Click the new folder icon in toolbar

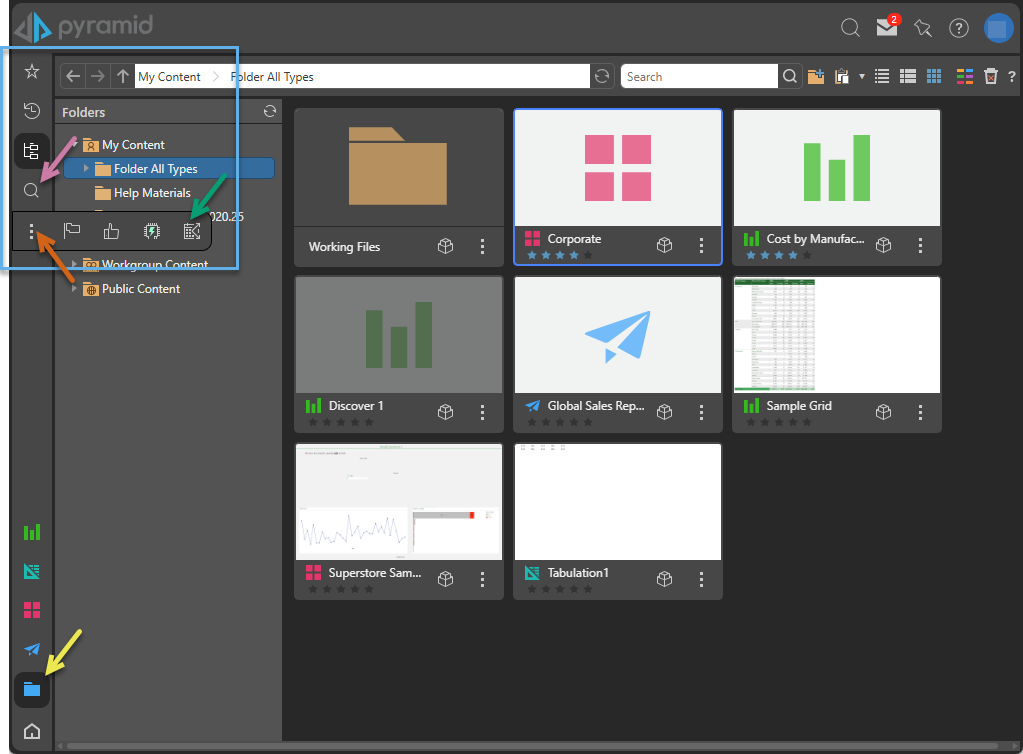tap(816, 76)
